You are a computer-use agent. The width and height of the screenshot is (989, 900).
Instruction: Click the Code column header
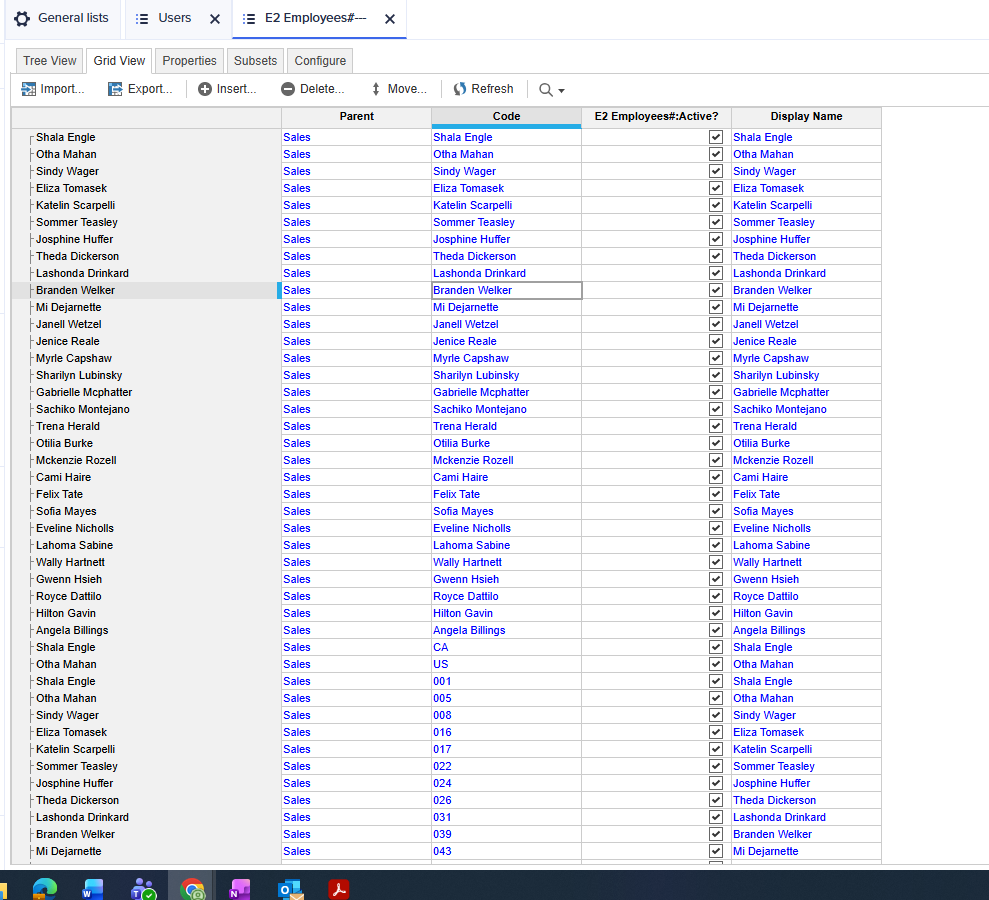[x=506, y=117]
